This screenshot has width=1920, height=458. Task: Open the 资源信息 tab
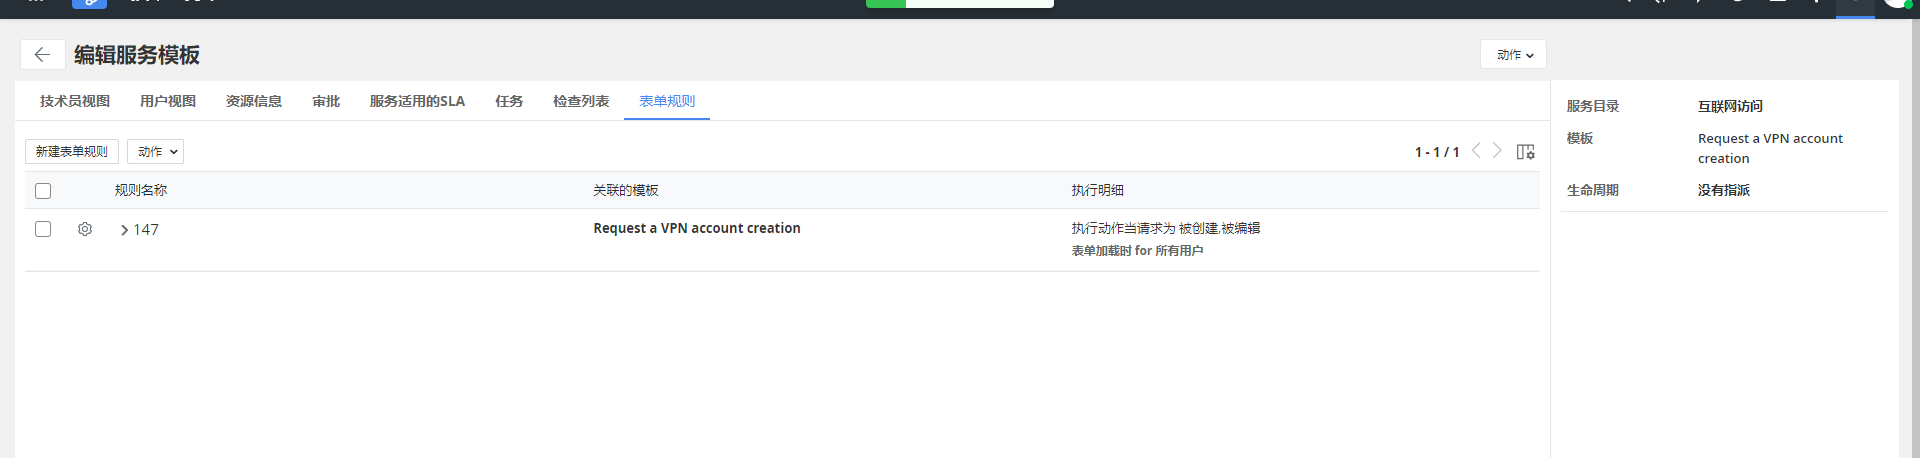(254, 101)
